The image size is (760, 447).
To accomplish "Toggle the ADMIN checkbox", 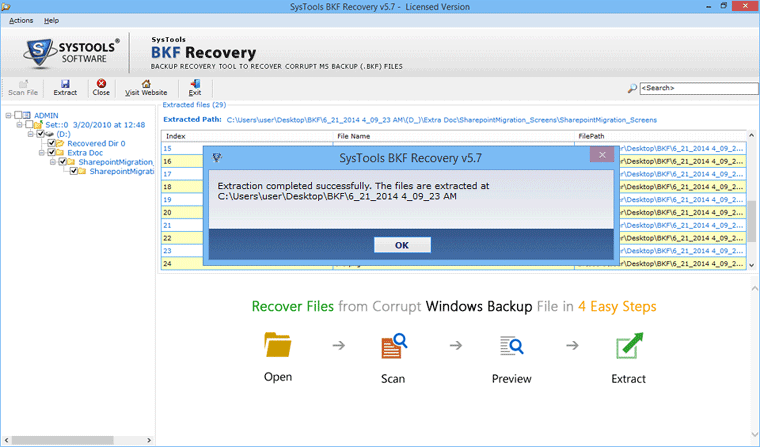I will (x=18, y=115).
